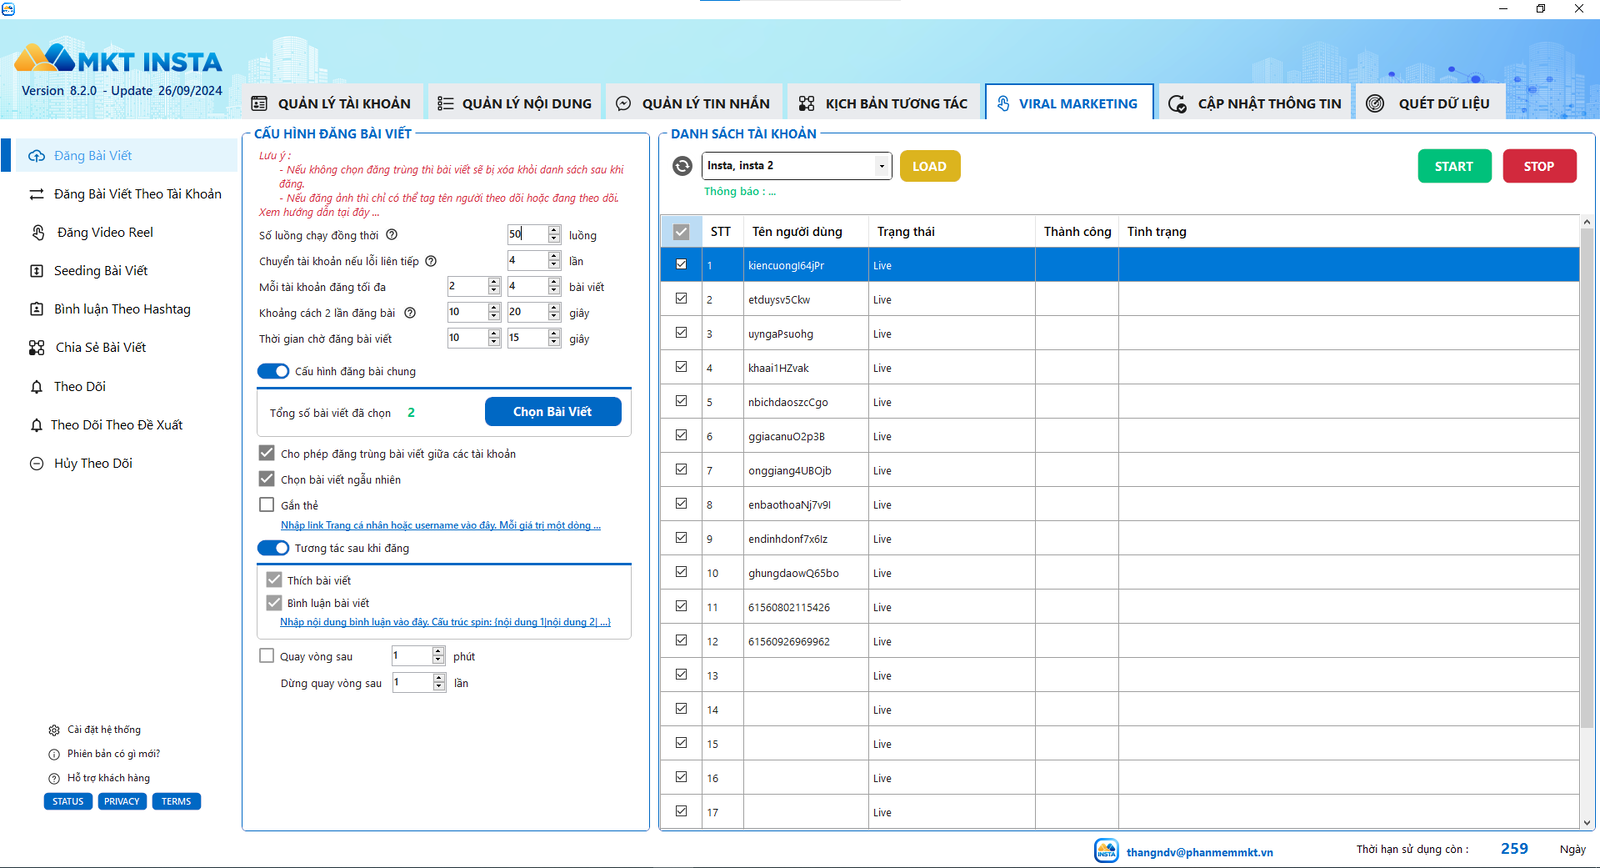Image resolution: width=1600 pixels, height=868 pixels.
Task: Decrease Chuyển tài khoản nếu lỗi liên tiếp spinner
Action: coord(554,266)
